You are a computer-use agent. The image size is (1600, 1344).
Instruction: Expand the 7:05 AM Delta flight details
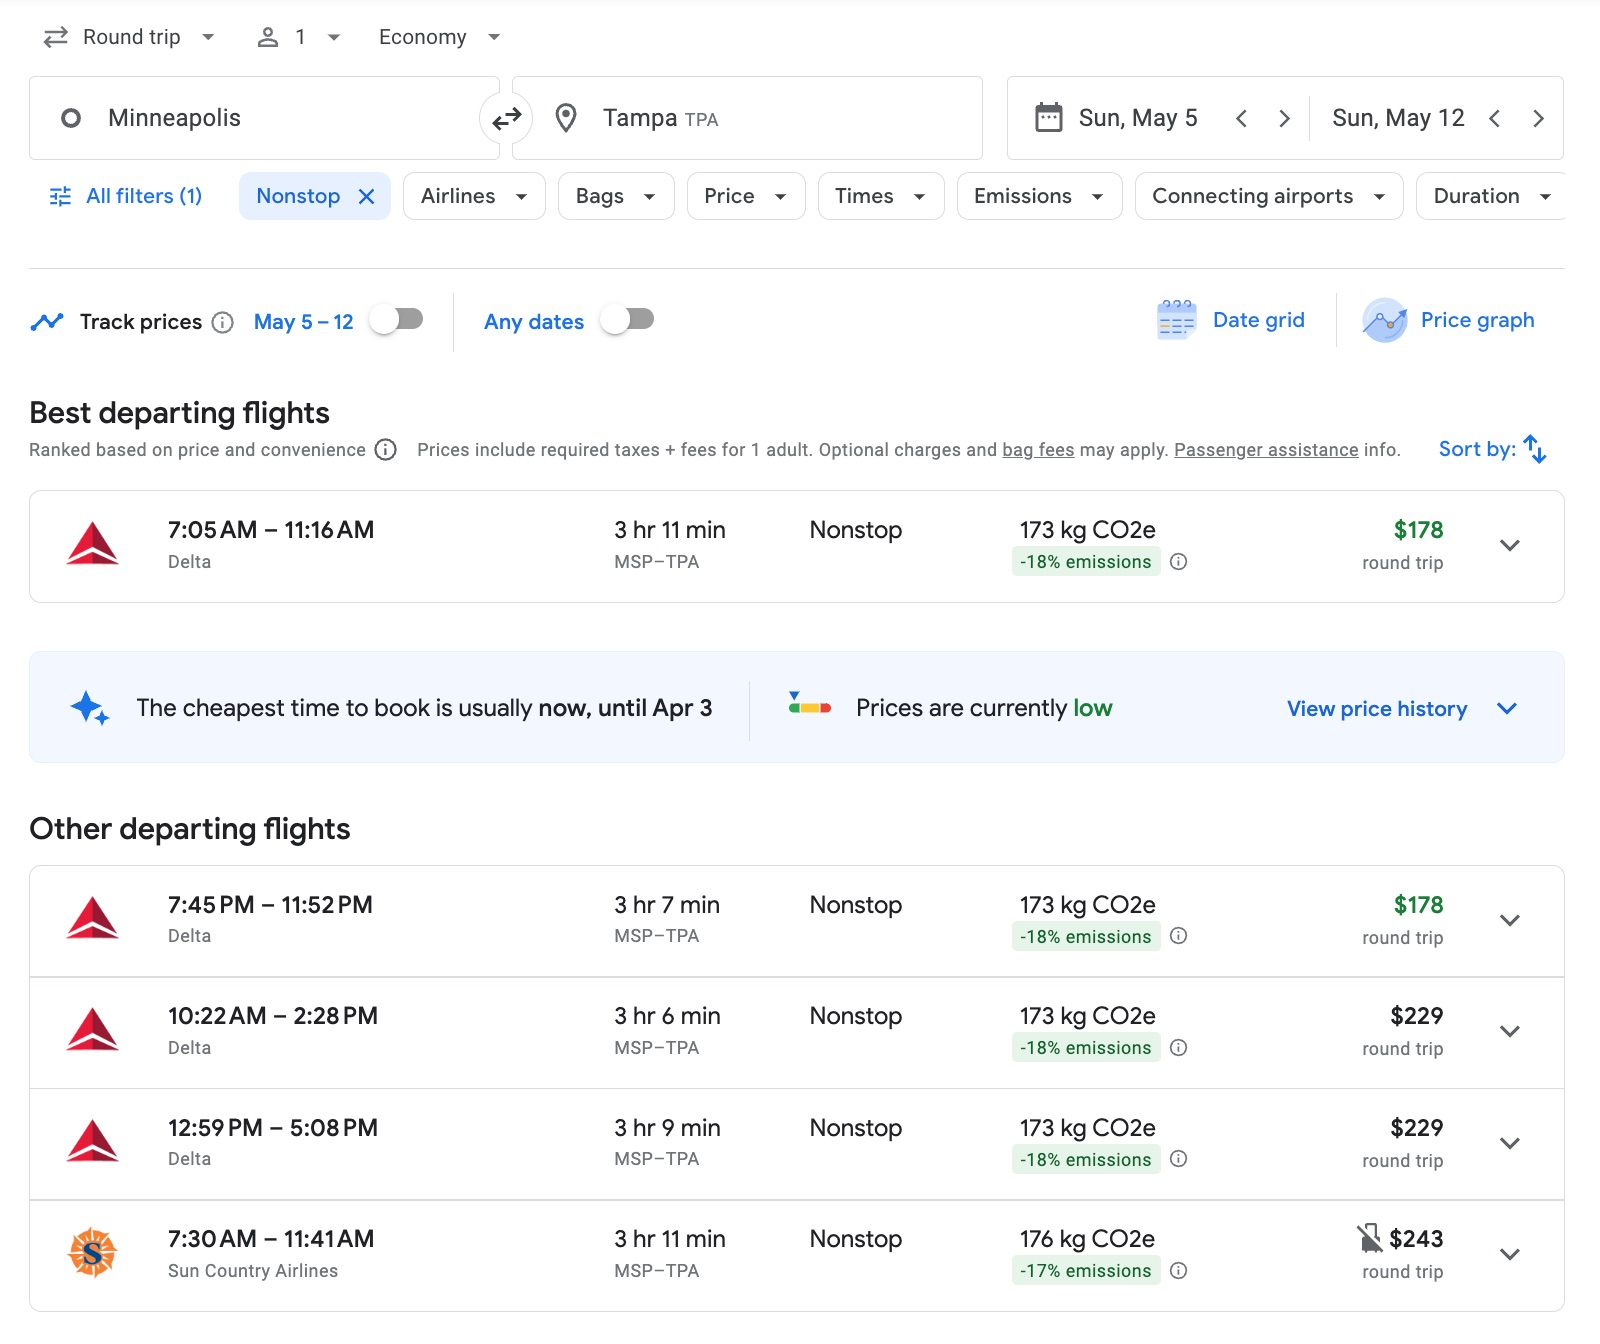1509,546
